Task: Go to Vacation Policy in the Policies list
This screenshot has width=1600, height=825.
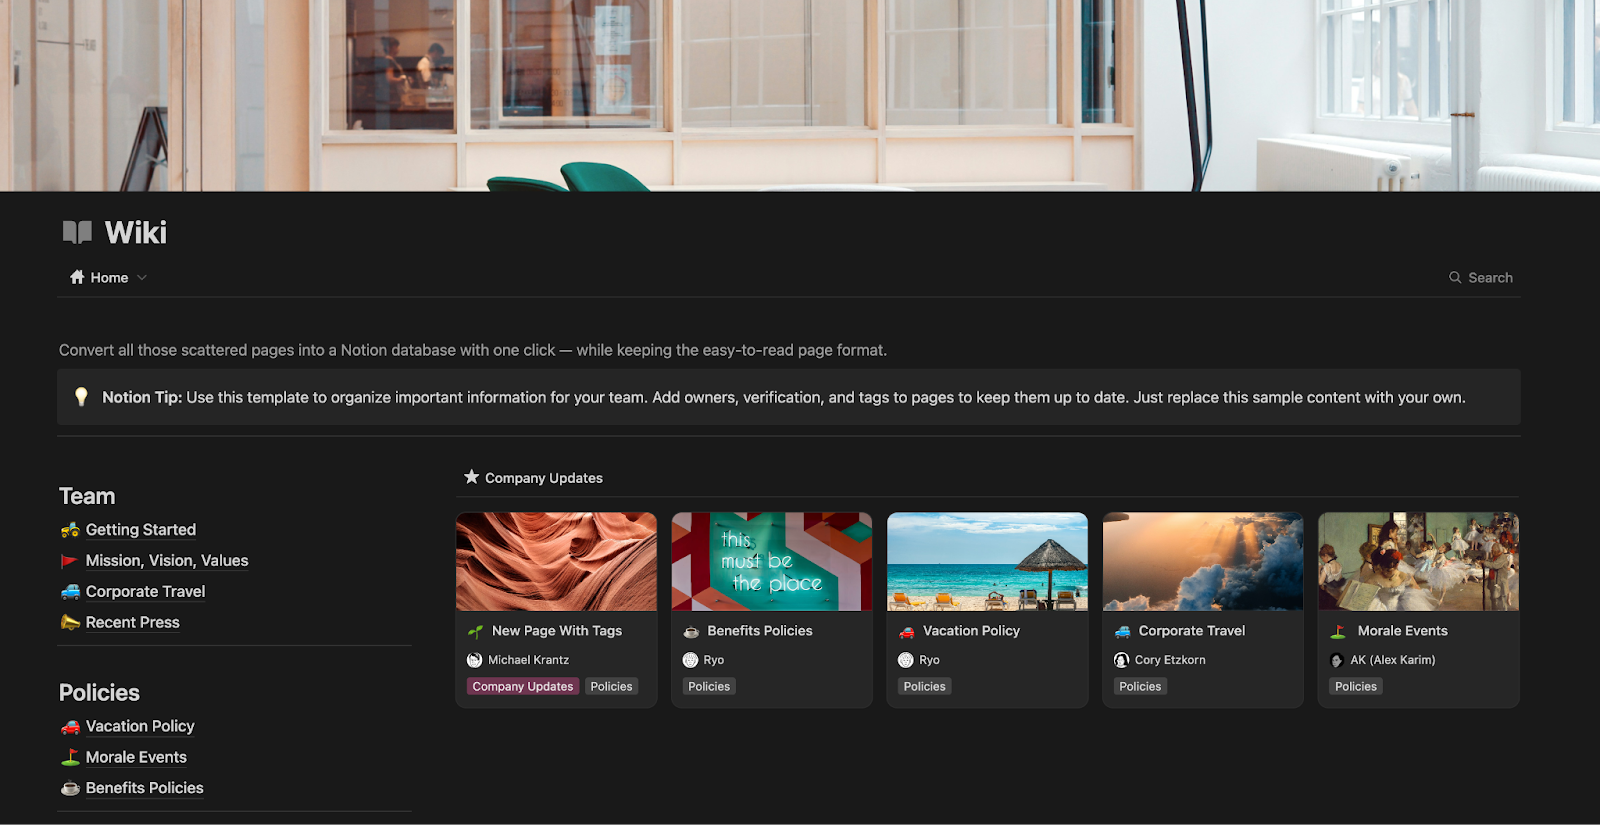Action: [x=140, y=726]
